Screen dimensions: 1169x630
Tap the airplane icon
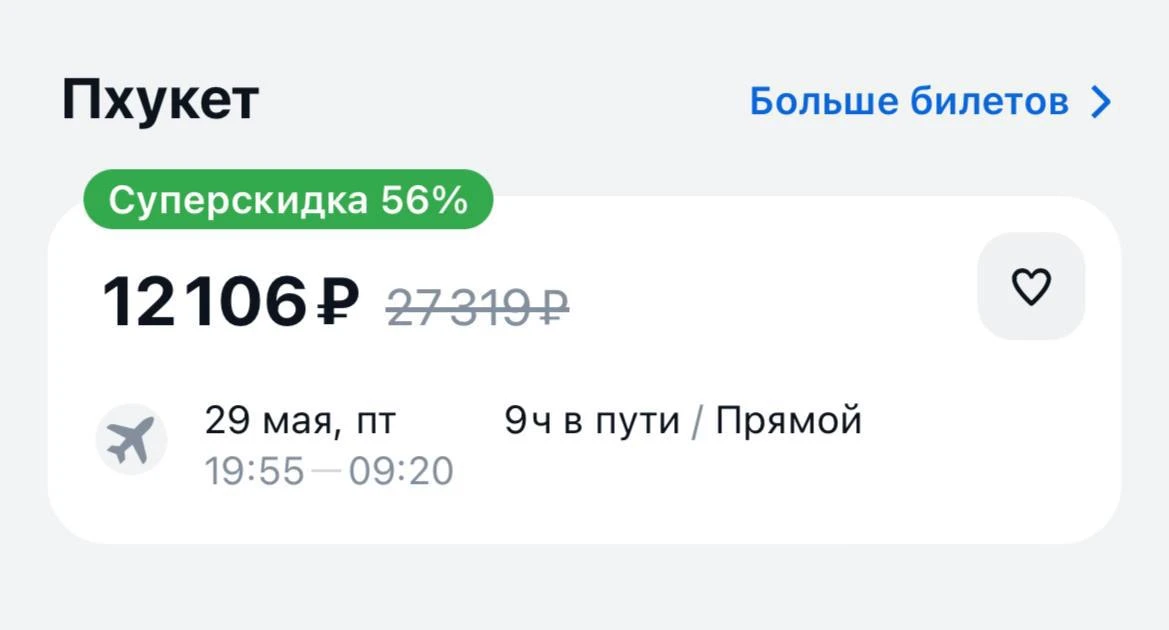click(x=131, y=440)
